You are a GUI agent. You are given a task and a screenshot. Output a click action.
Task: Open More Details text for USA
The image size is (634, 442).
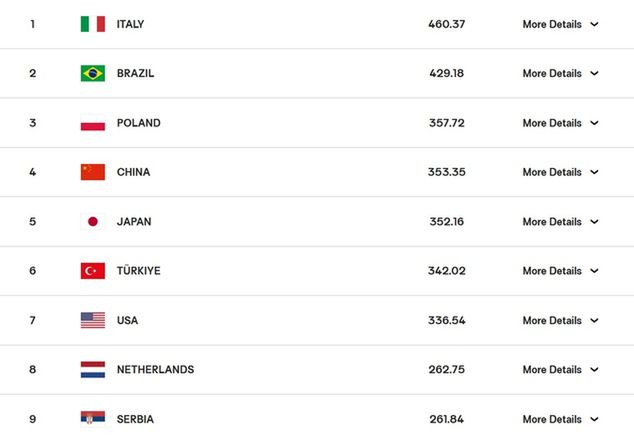pos(552,320)
